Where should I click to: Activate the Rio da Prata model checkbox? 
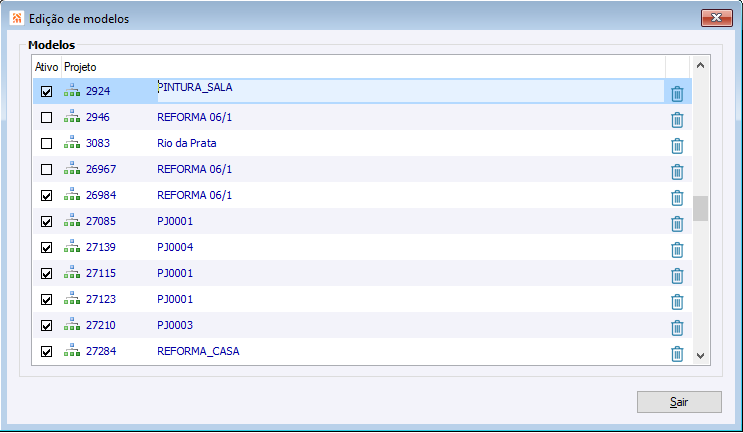46,143
